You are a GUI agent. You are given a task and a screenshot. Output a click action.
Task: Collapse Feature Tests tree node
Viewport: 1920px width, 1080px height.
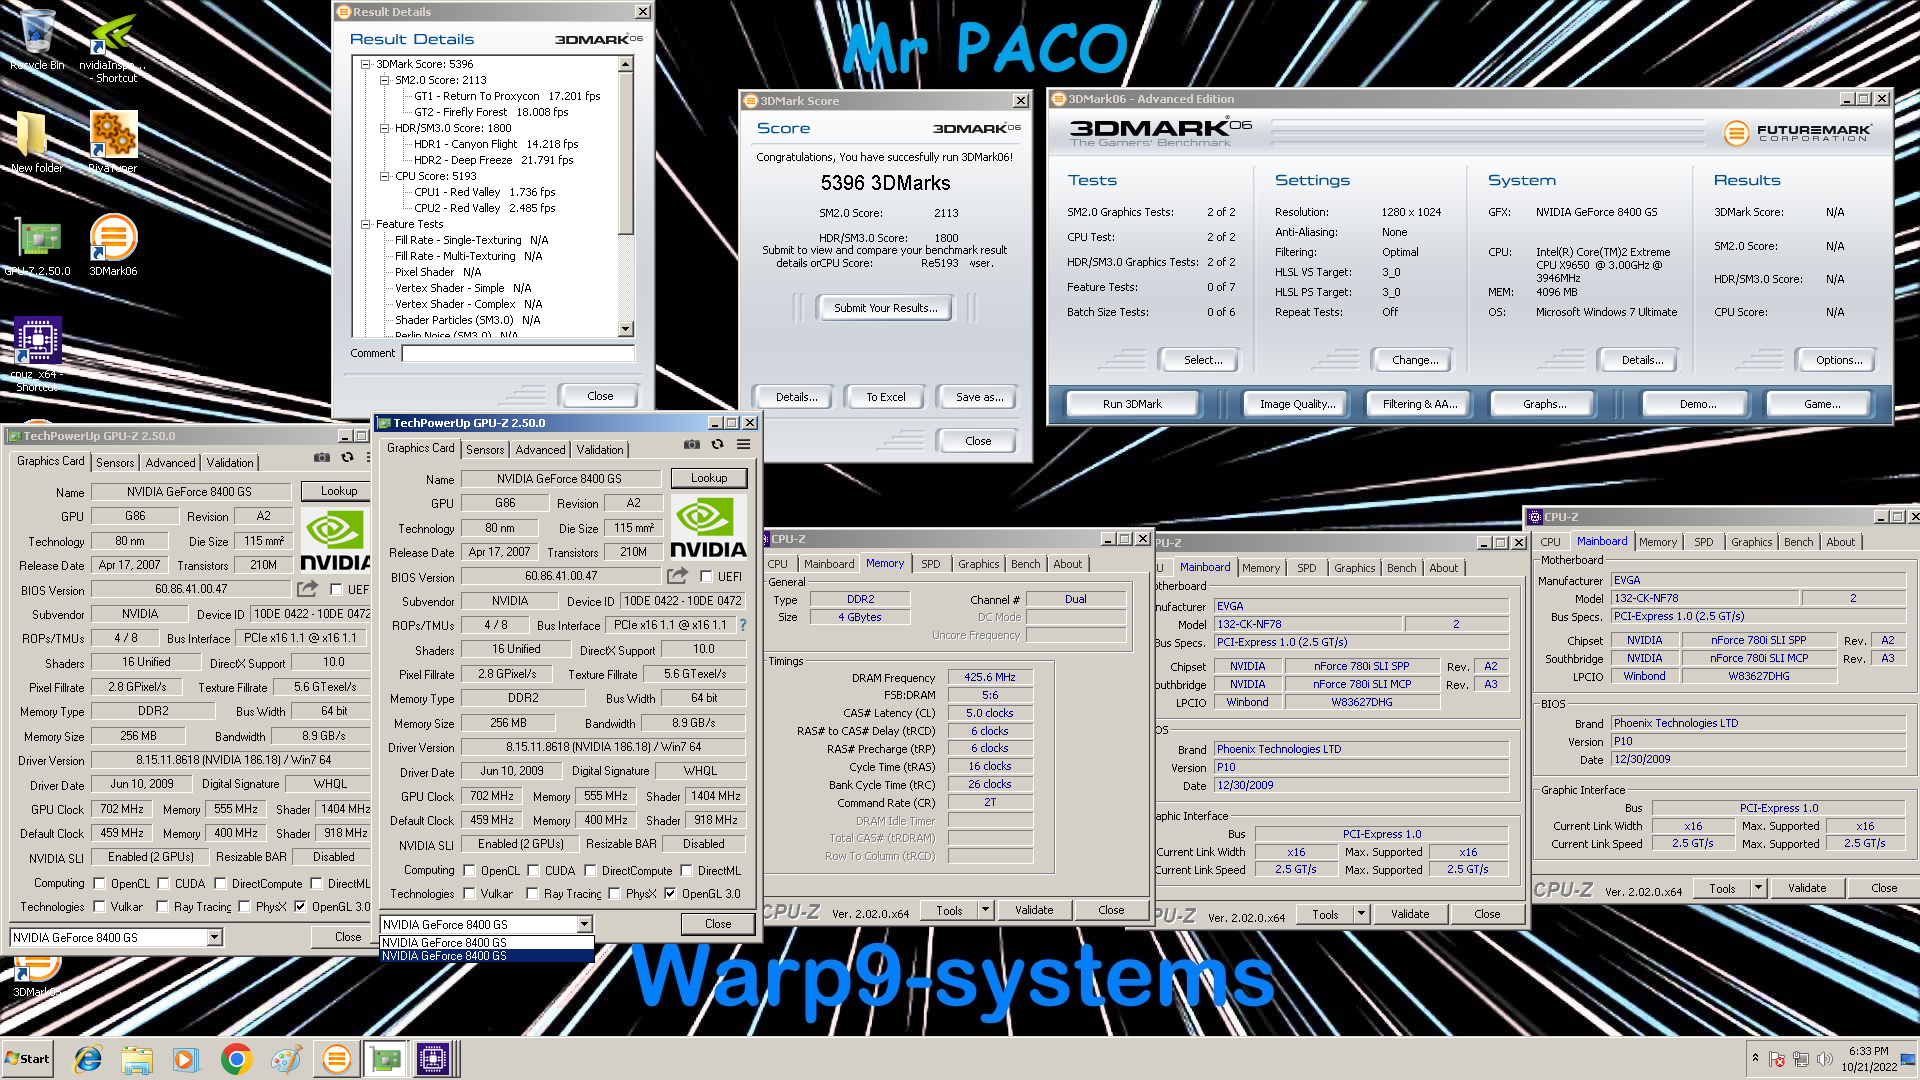tap(366, 224)
